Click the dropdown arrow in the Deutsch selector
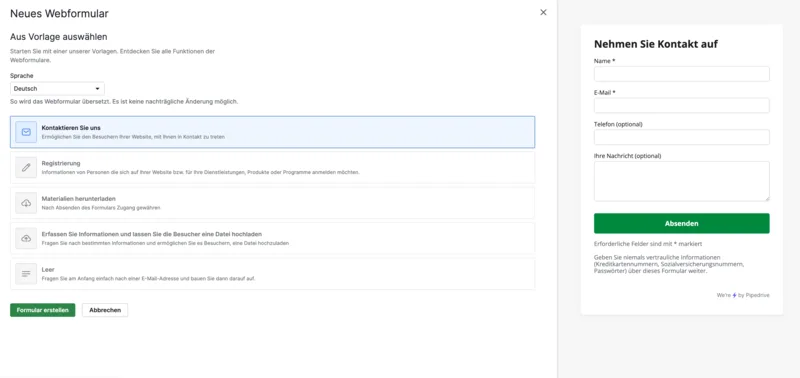Screen dimensions: 800x378 coord(97,89)
